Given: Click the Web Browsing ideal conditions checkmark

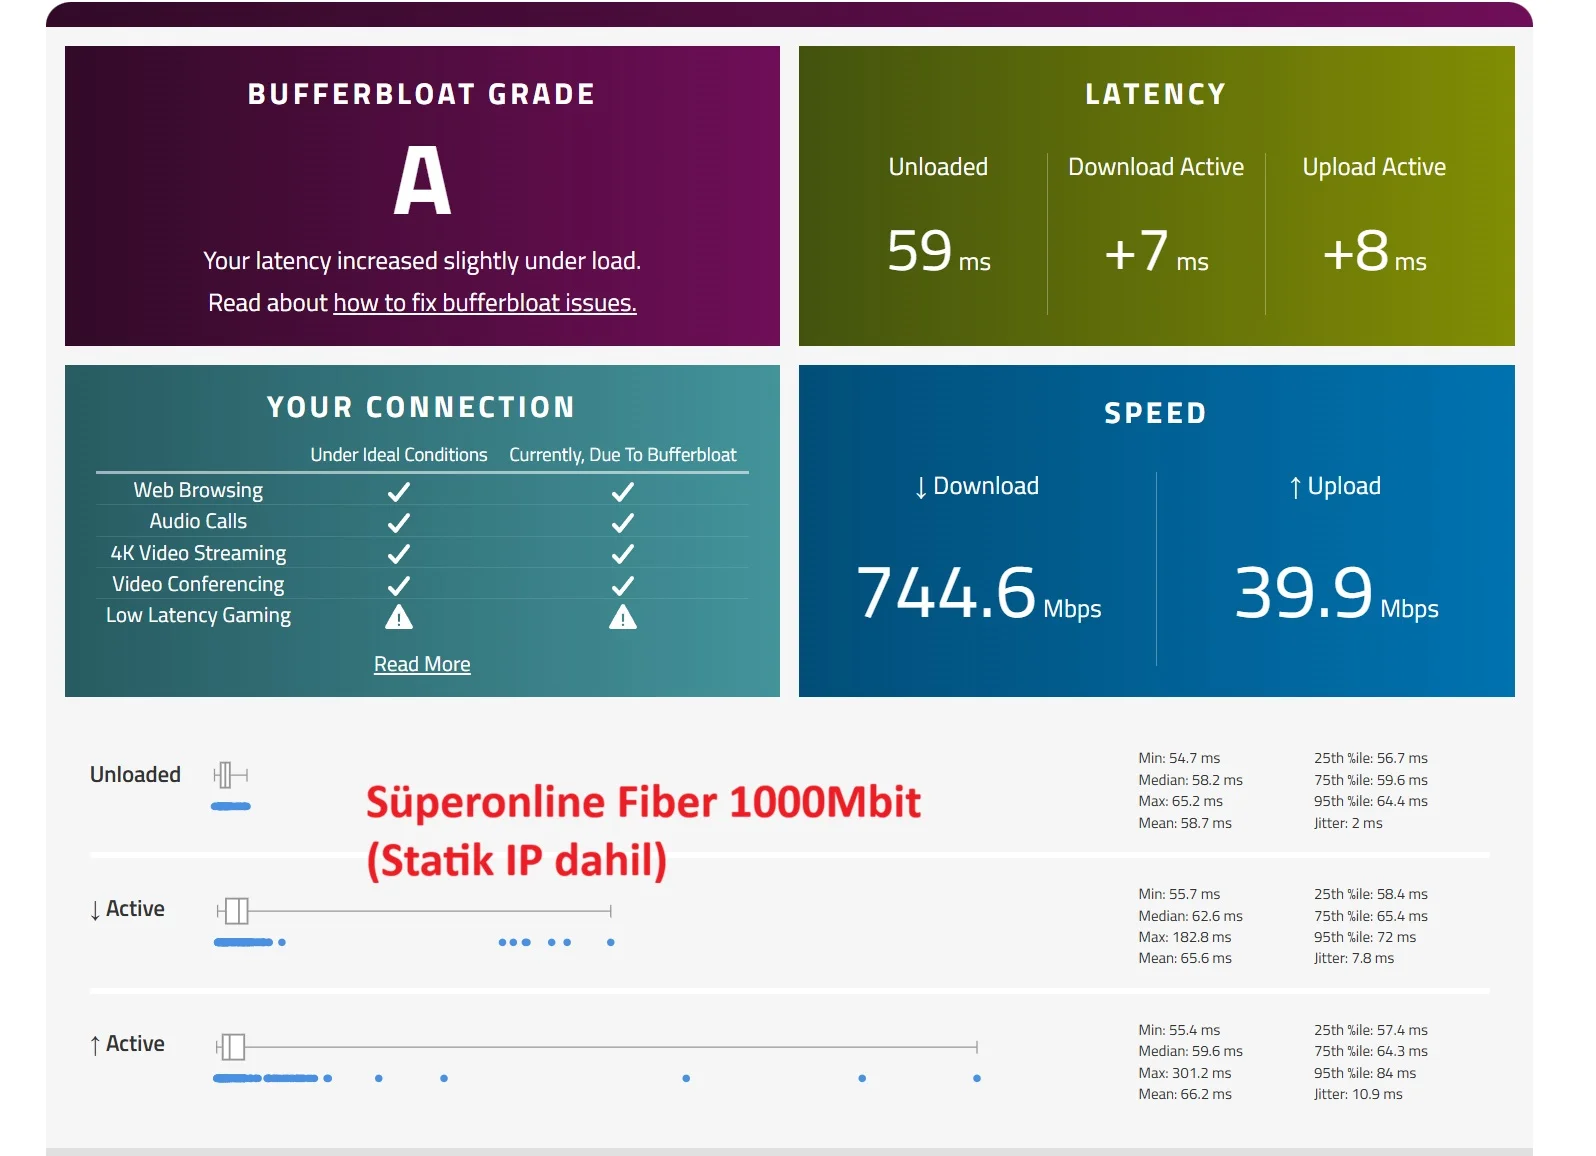Looking at the screenshot, I should (399, 492).
